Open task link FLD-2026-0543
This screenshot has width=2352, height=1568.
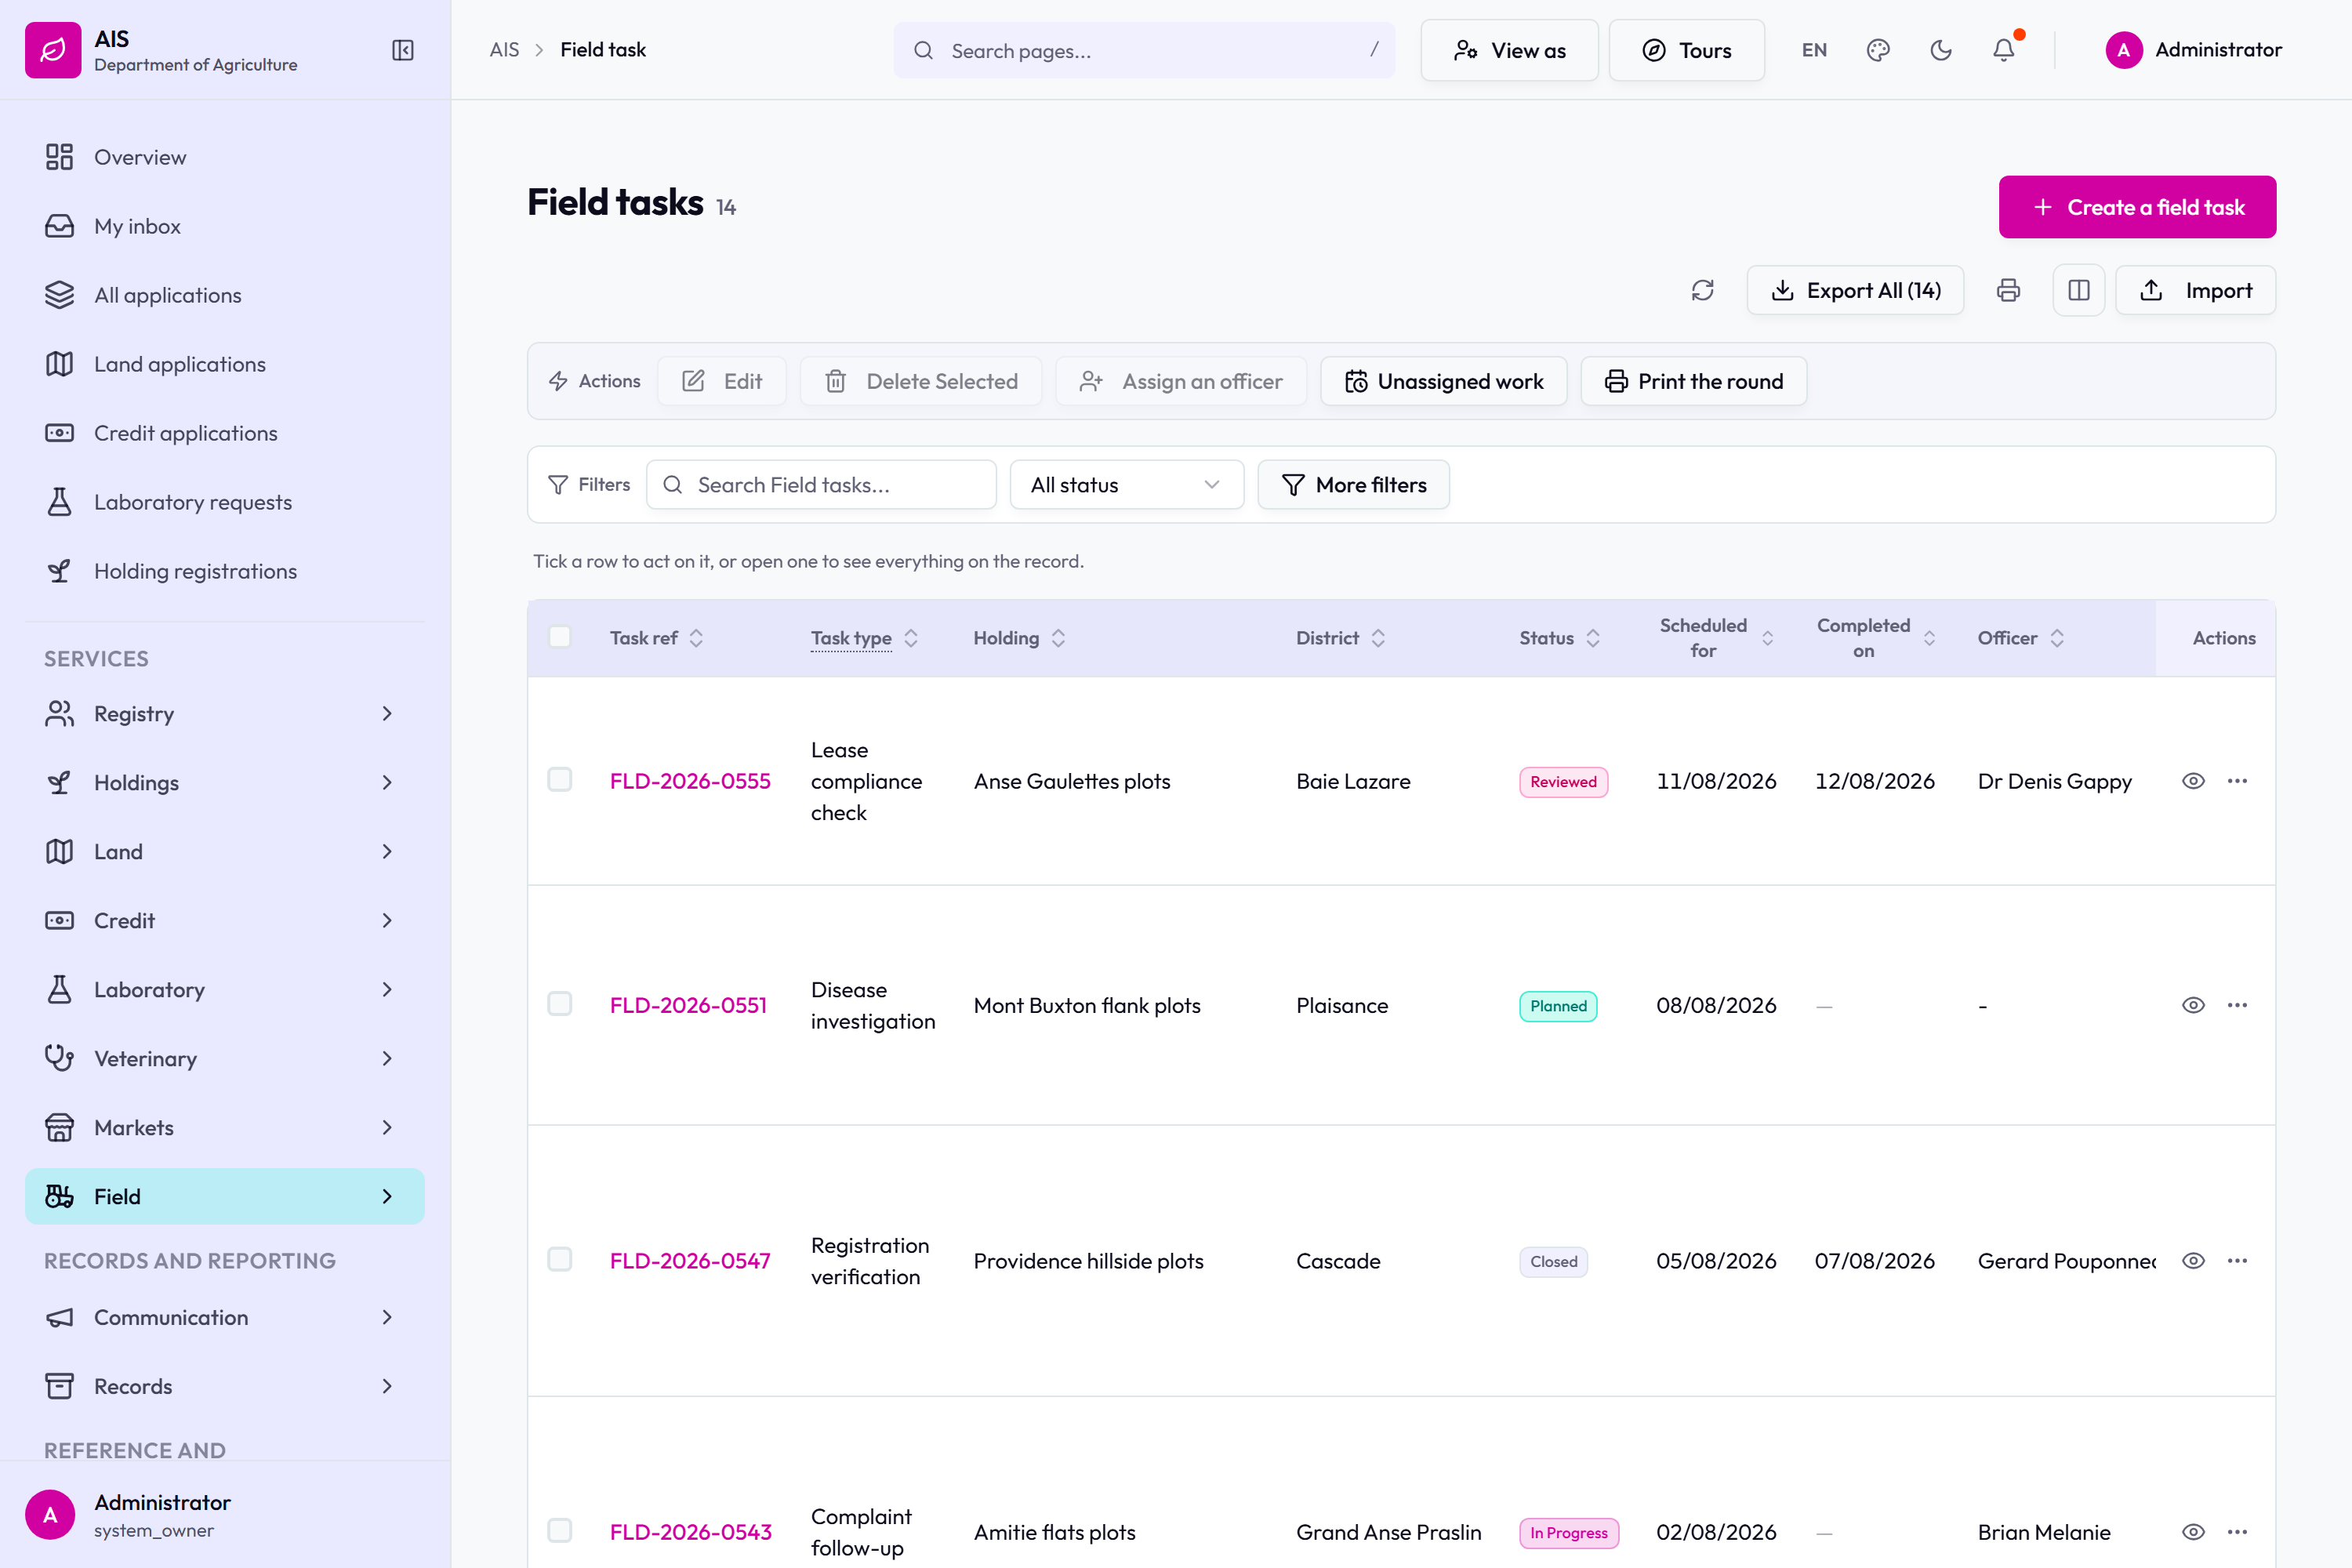[691, 1532]
